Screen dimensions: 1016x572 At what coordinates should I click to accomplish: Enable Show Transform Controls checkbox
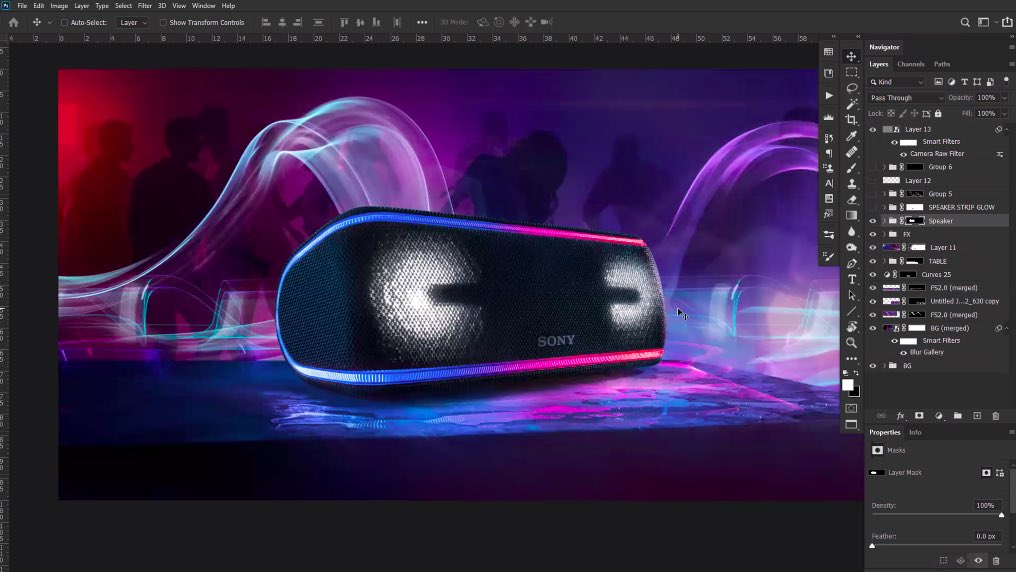point(163,22)
